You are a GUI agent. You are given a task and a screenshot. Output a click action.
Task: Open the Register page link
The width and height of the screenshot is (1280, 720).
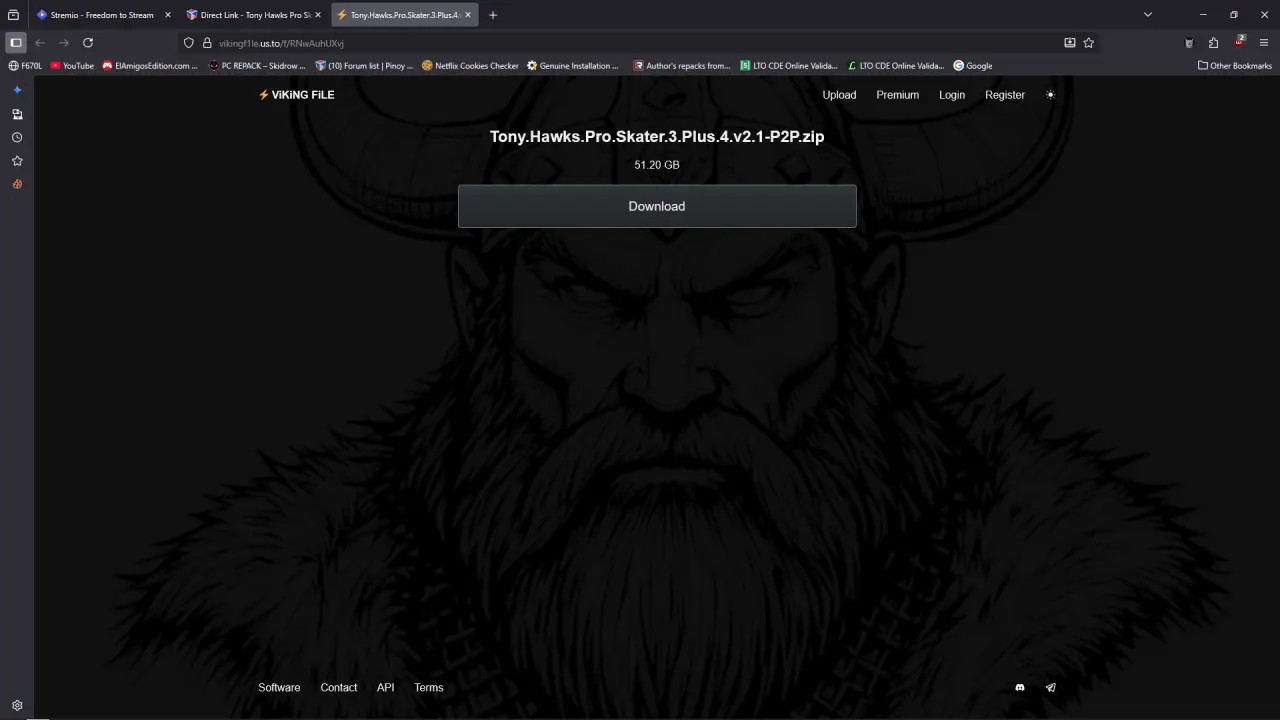(x=1005, y=95)
